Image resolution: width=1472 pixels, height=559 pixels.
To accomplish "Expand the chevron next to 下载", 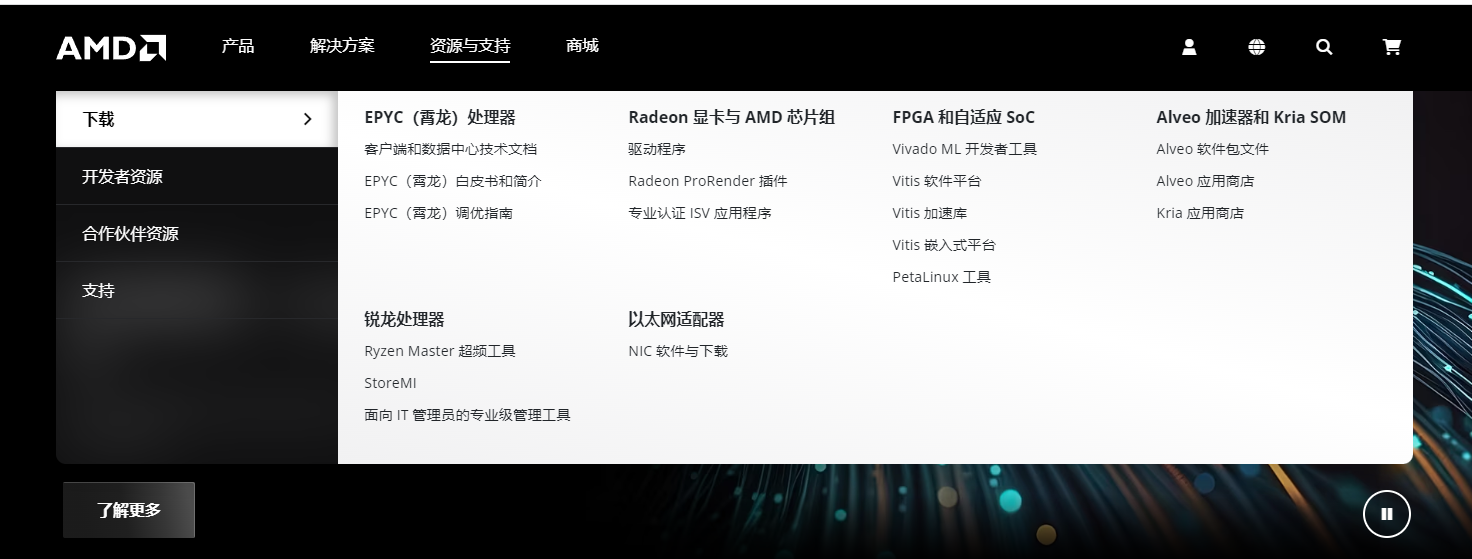I will pyautogui.click(x=307, y=119).
